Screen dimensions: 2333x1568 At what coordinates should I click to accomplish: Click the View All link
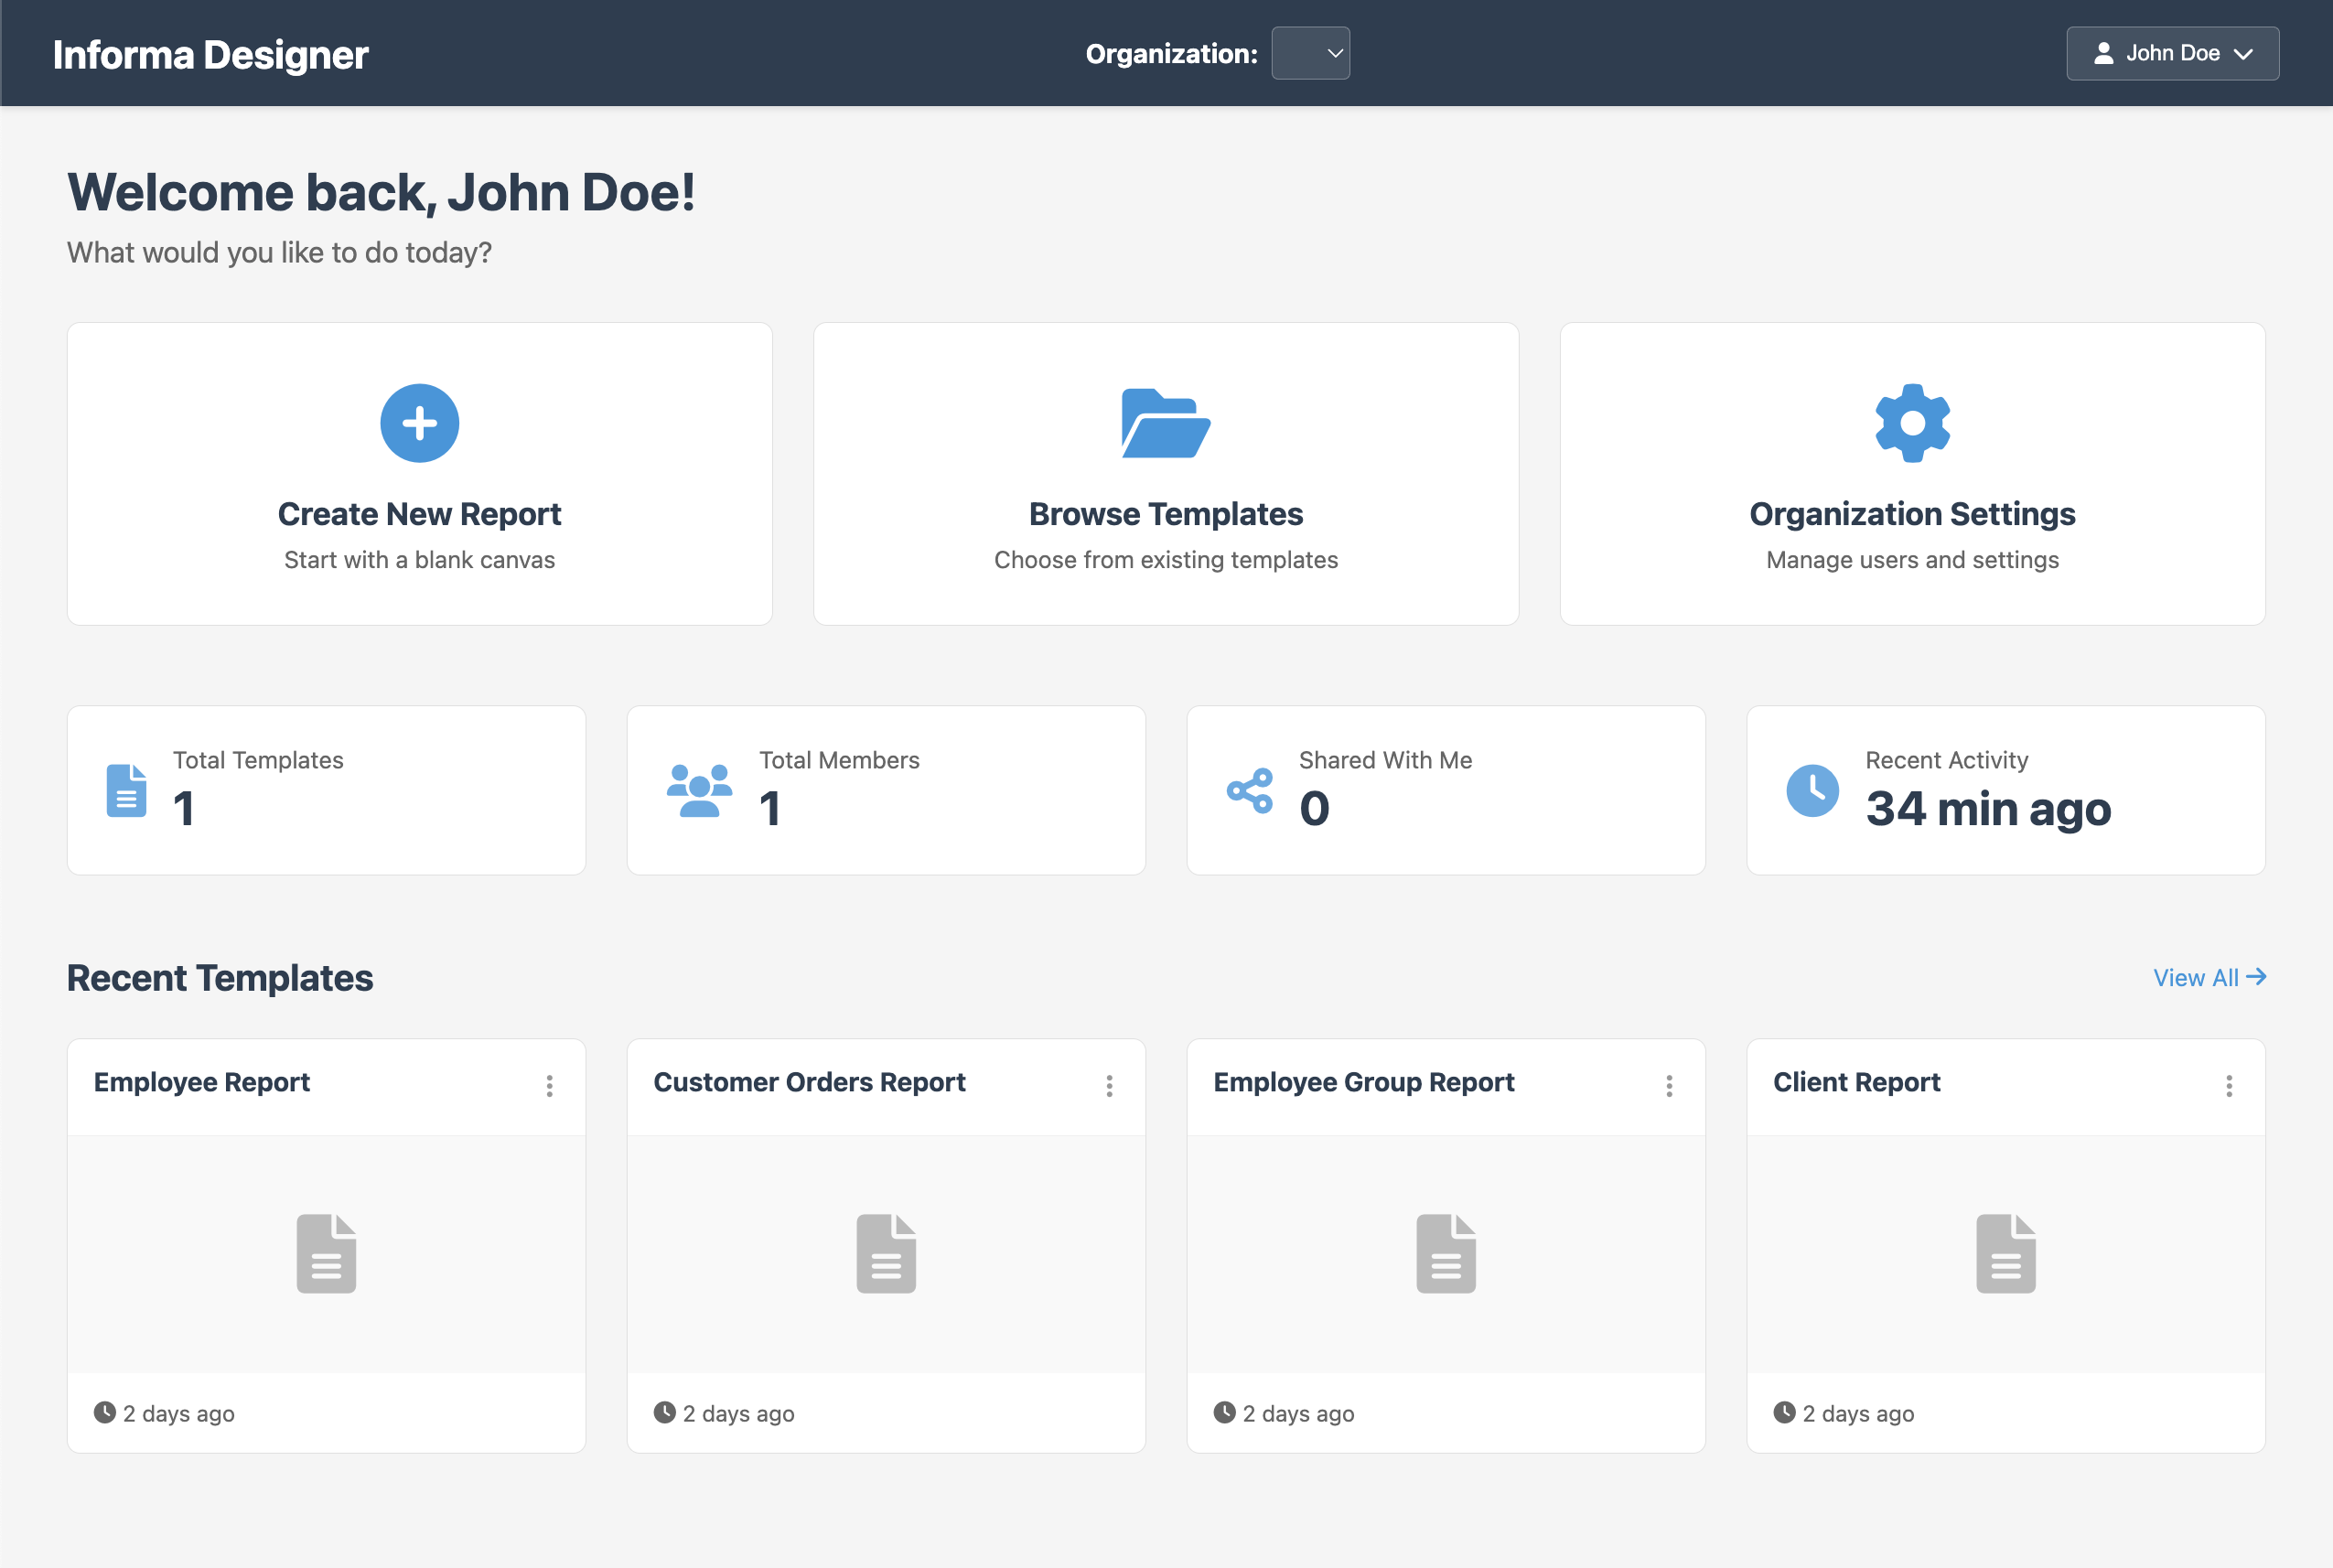click(x=2209, y=978)
